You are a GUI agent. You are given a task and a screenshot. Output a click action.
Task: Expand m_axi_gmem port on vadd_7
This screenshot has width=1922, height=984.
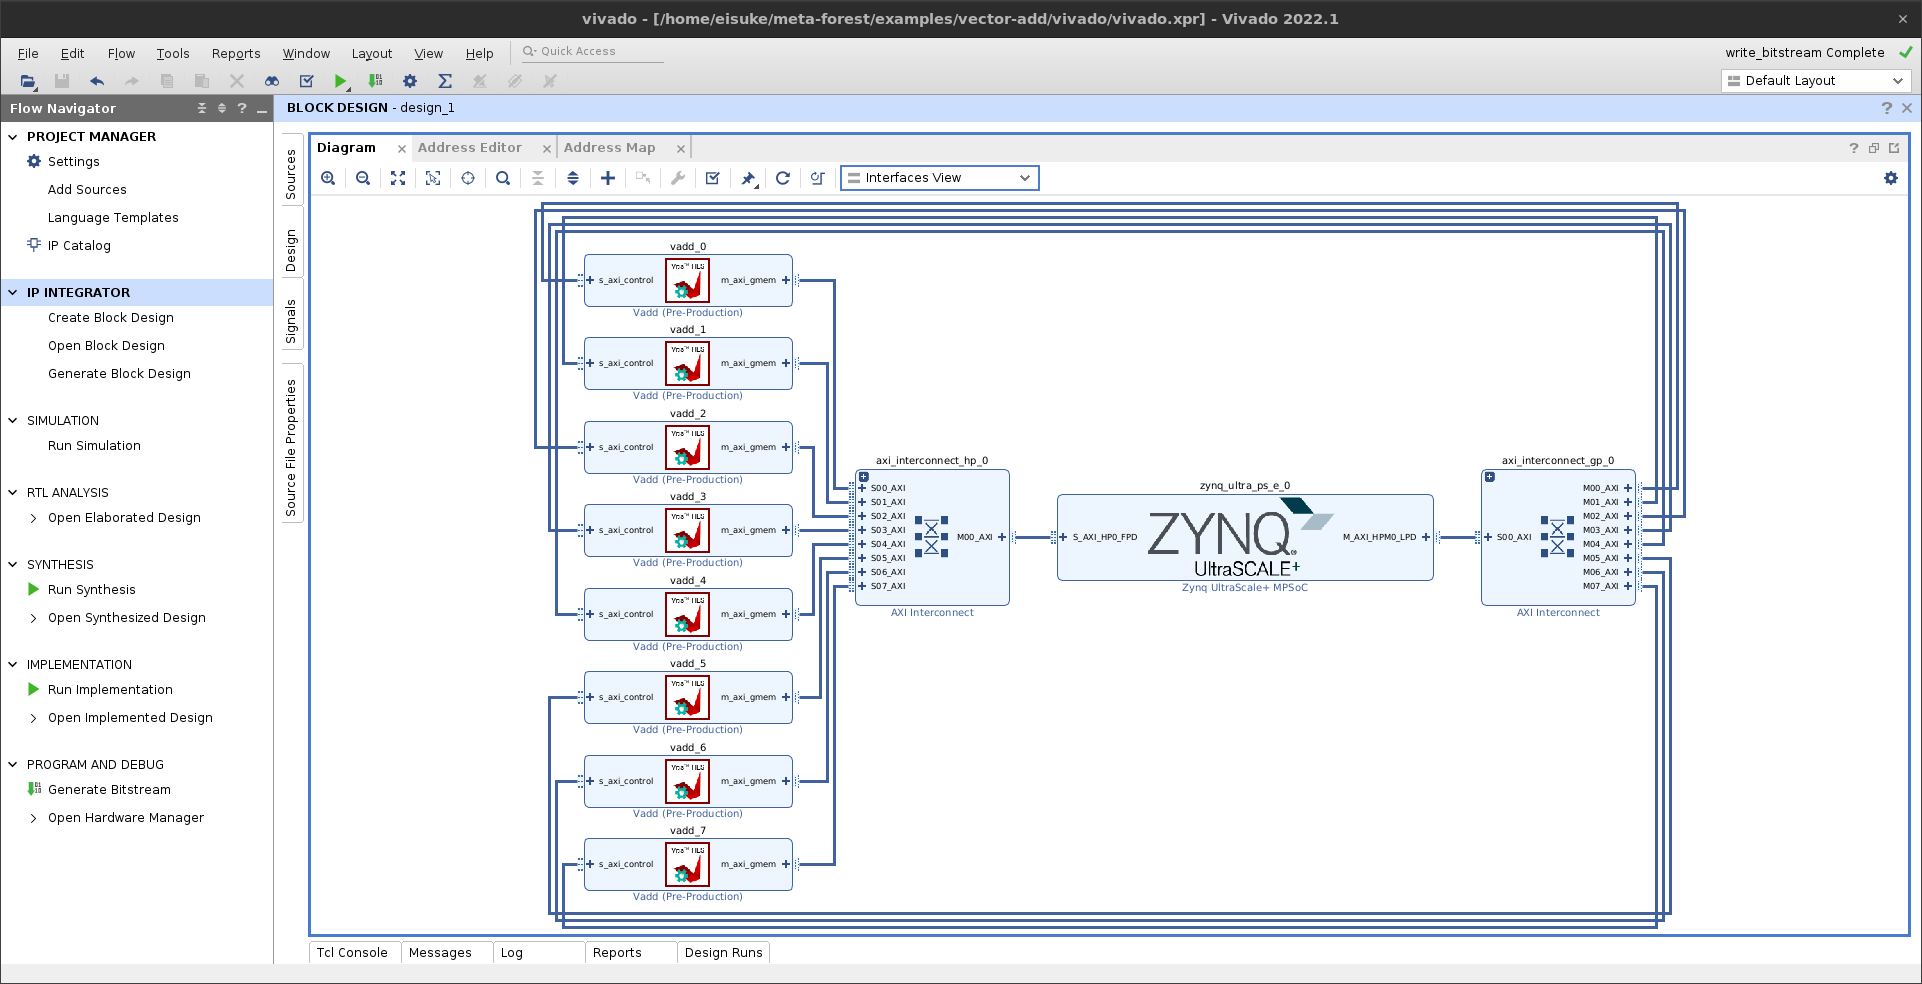click(786, 864)
